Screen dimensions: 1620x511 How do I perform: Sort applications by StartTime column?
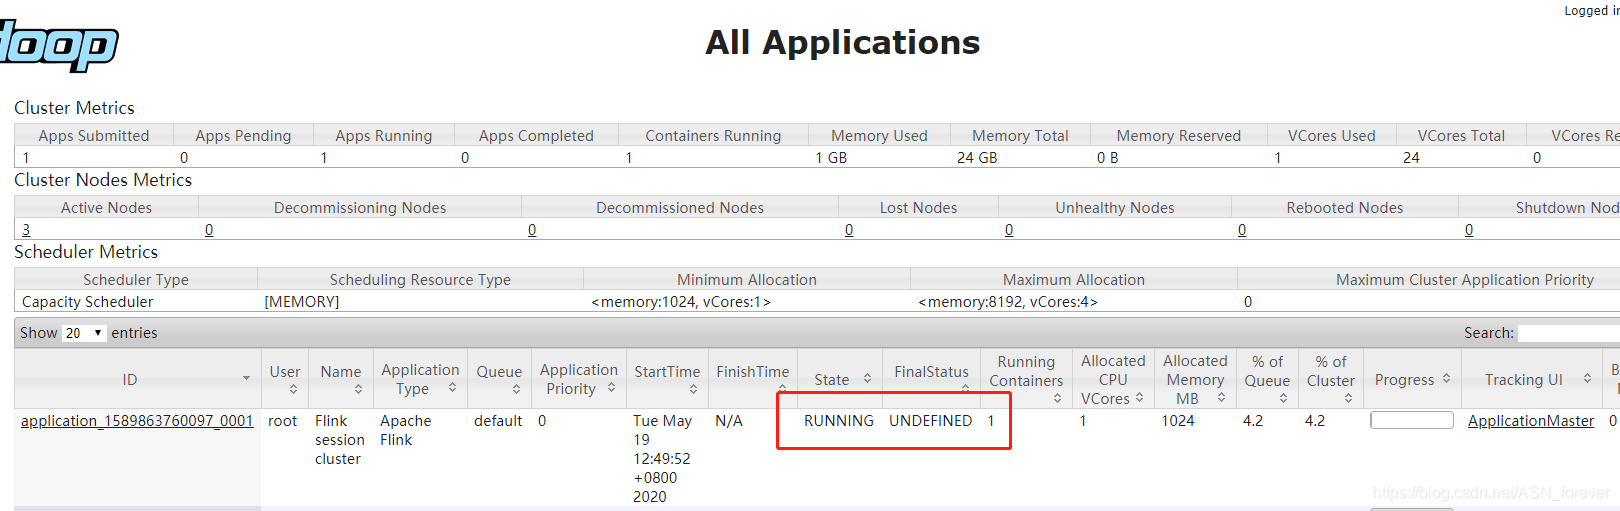point(667,379)
